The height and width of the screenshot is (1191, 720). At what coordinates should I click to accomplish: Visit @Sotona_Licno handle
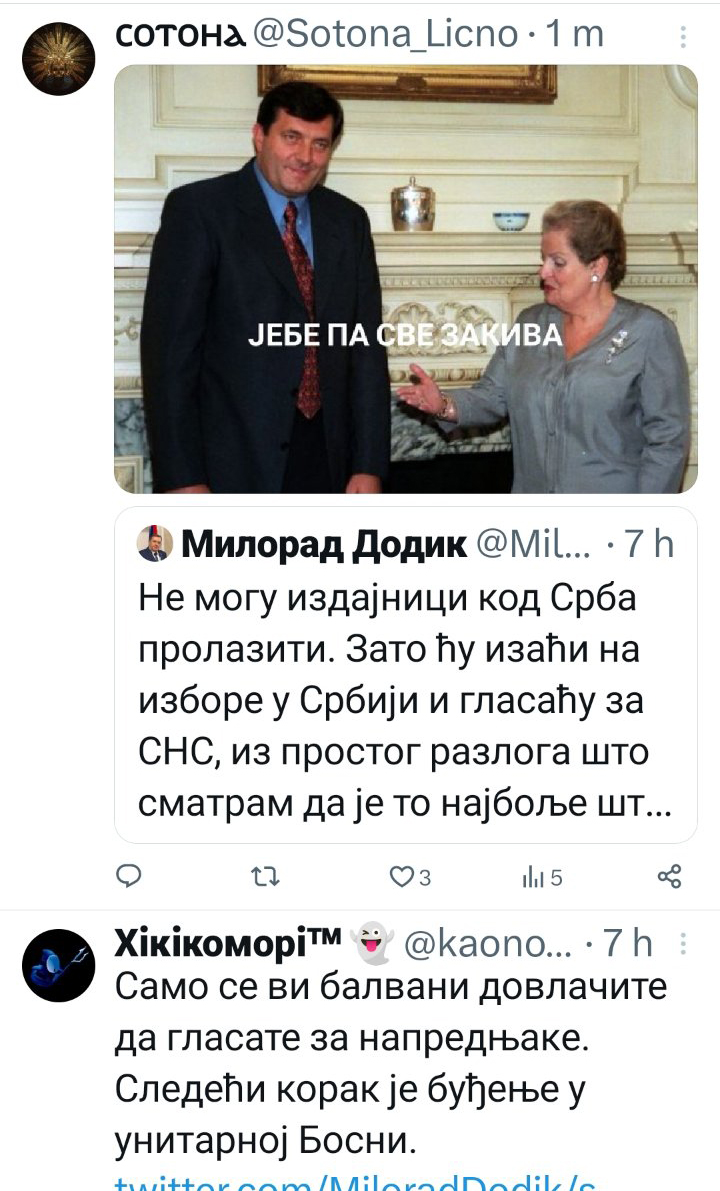click(x=385, y=34)
